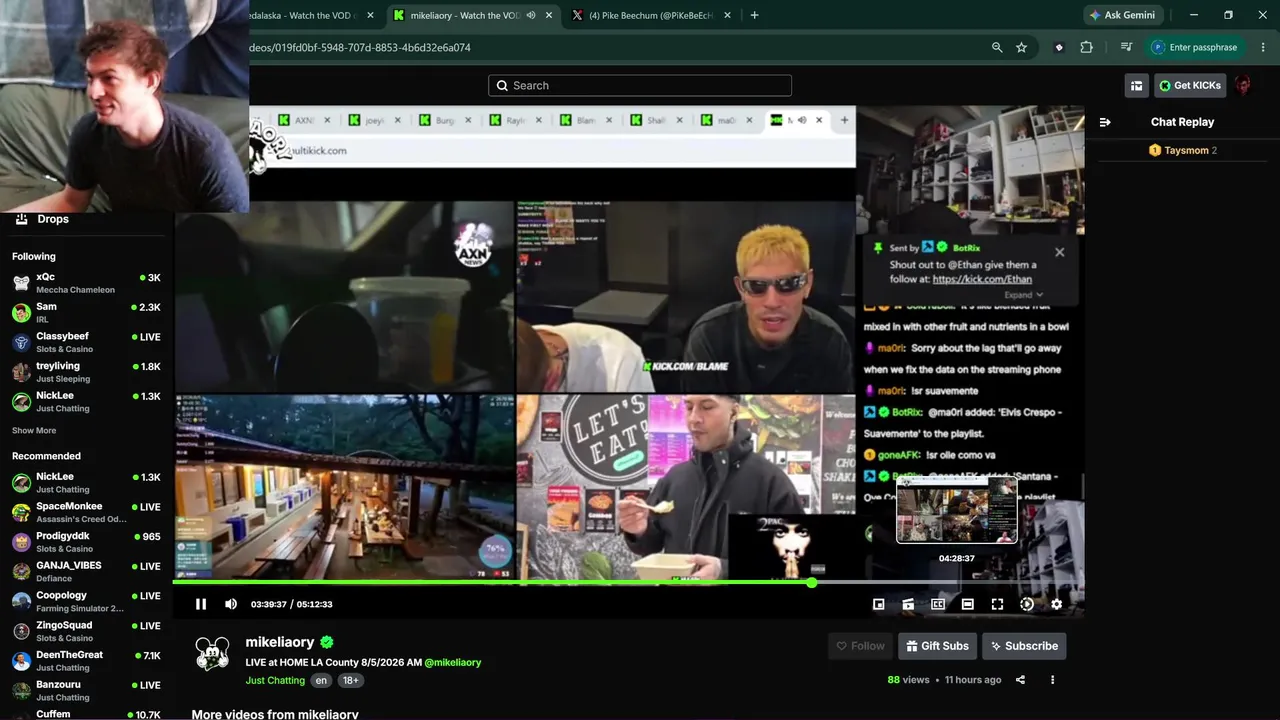This screenshot has width=1280, height=720.
Task: Open treyliving channel in Following
Action: (86, 372)
